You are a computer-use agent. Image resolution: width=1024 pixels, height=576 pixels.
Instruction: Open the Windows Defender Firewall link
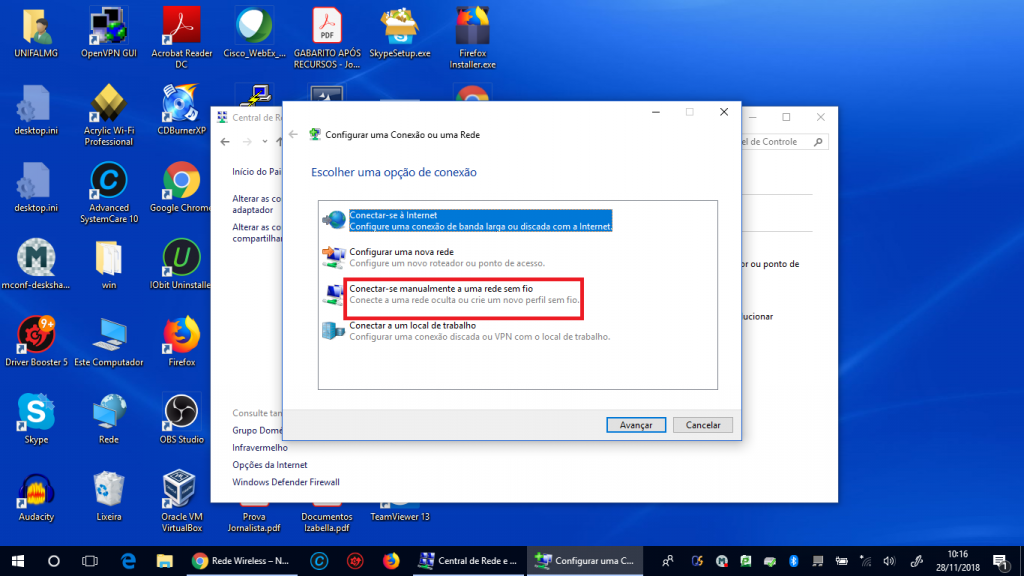(x=285, y=482)
